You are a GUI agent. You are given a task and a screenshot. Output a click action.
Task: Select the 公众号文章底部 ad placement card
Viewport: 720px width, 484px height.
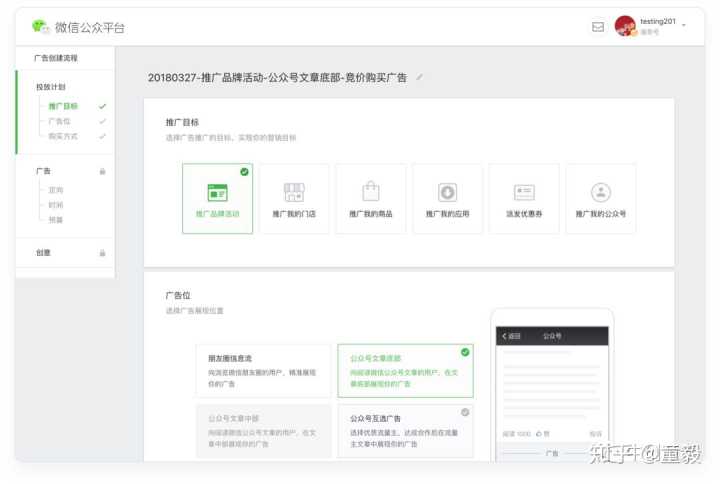[x=405, y=371]
